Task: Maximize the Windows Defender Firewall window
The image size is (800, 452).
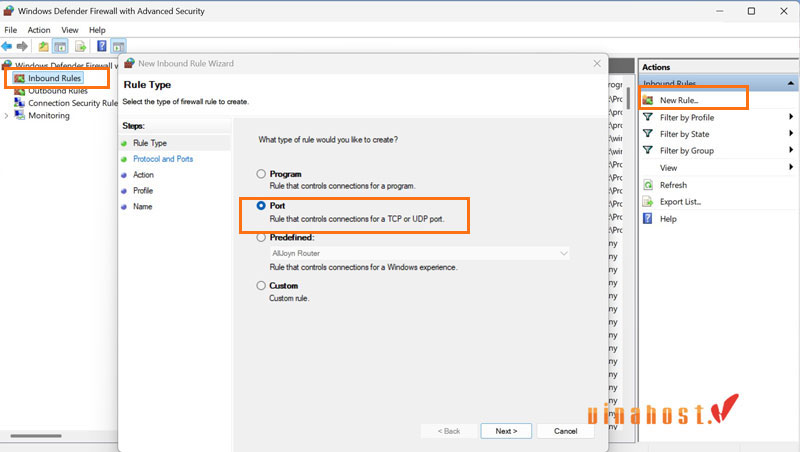Action: click(751, 11)
